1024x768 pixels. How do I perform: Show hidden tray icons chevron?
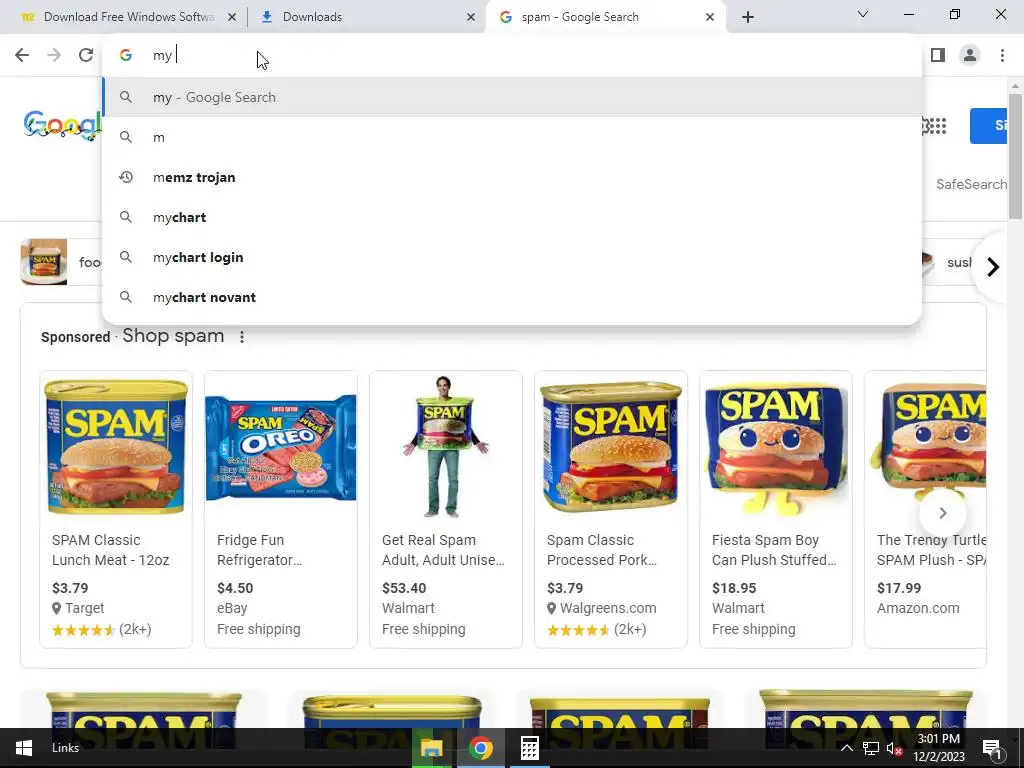point(846,748)
